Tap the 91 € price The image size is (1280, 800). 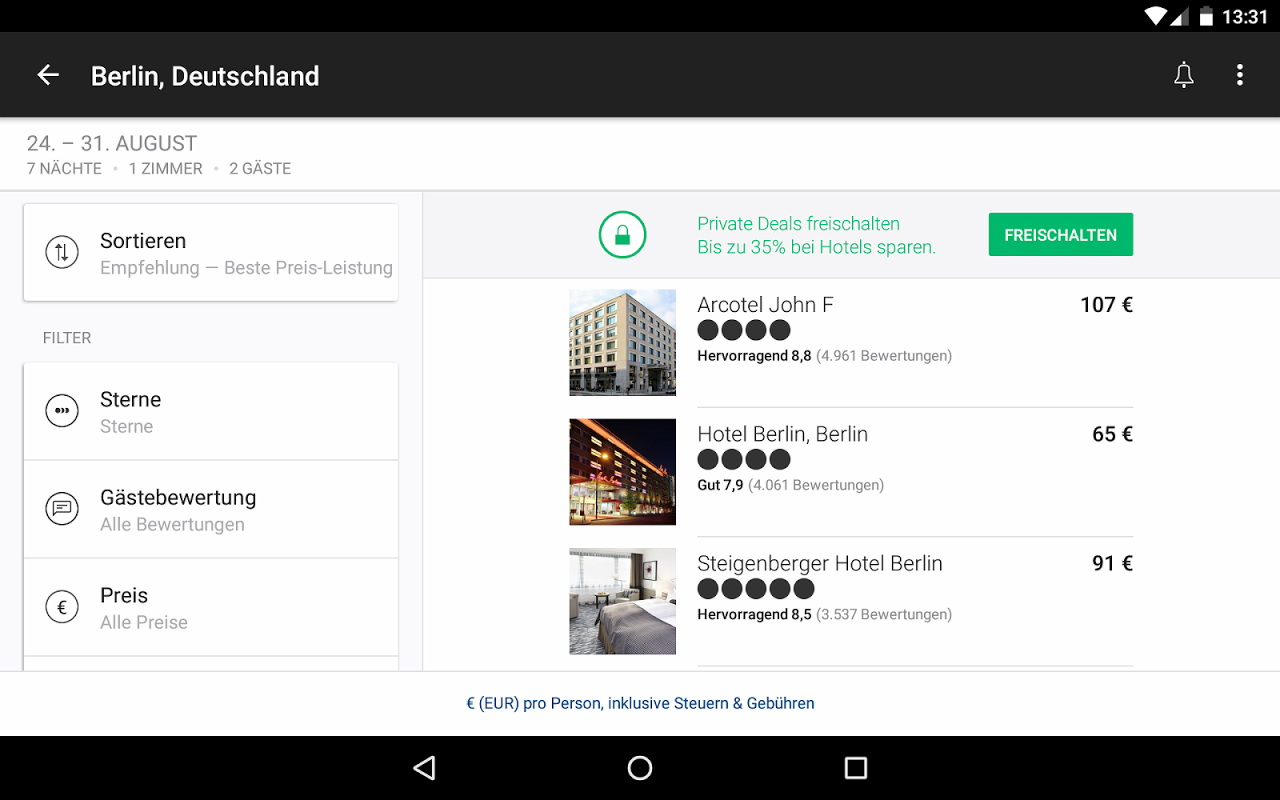[1112, 563]
